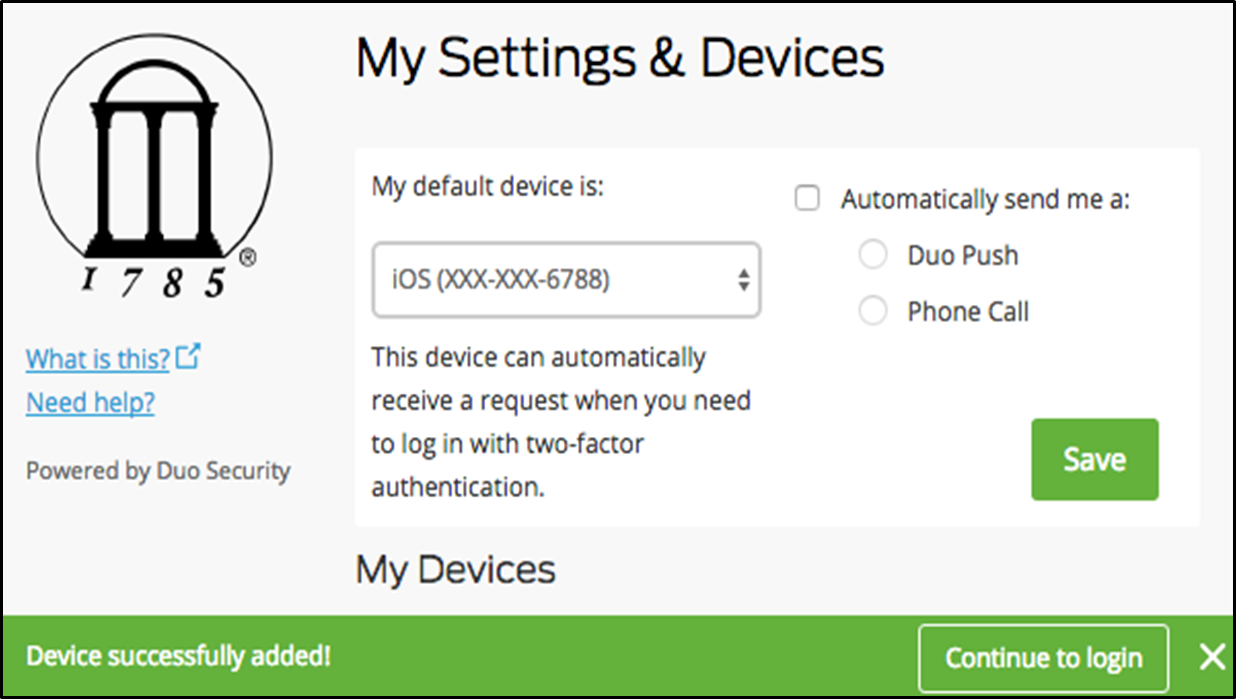Click the external-link icon beside What is this
Screen dimensions: 1236x699
(188, 356)
